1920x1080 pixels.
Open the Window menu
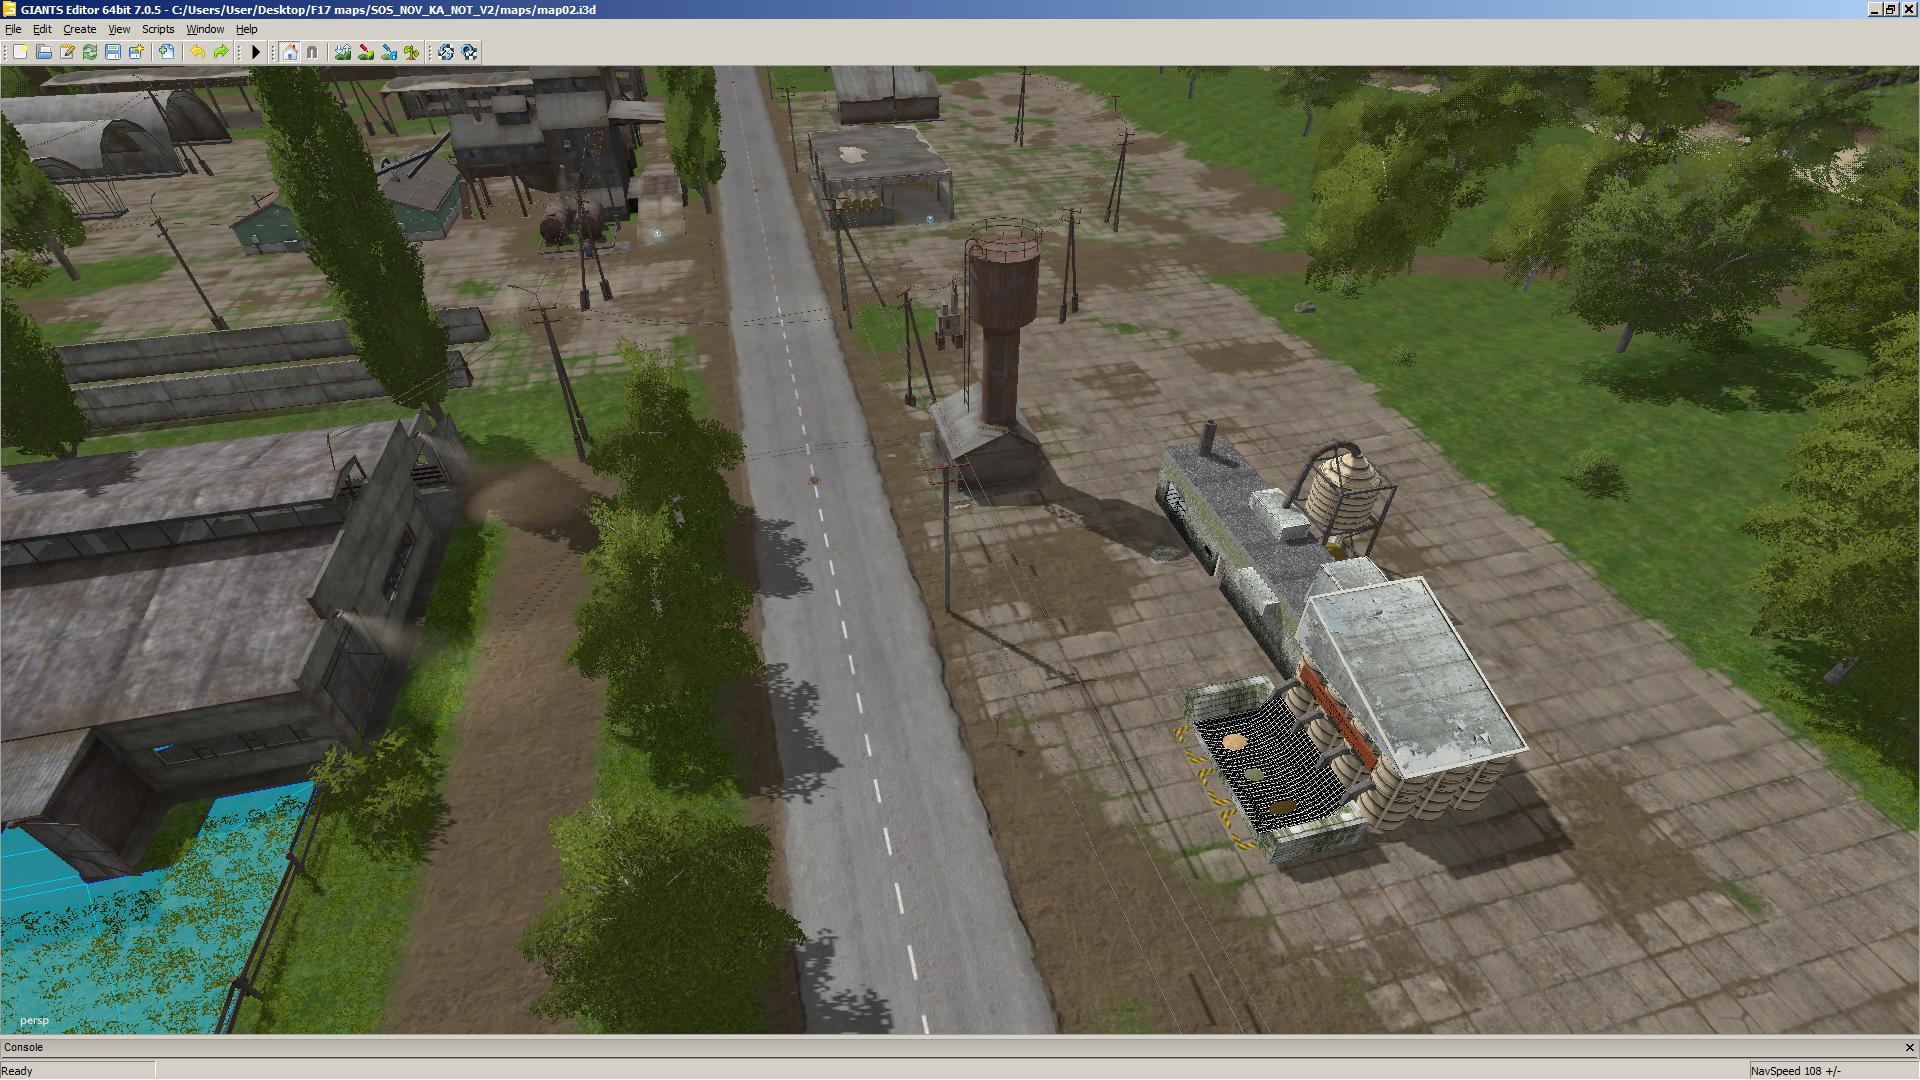(205, 29)
